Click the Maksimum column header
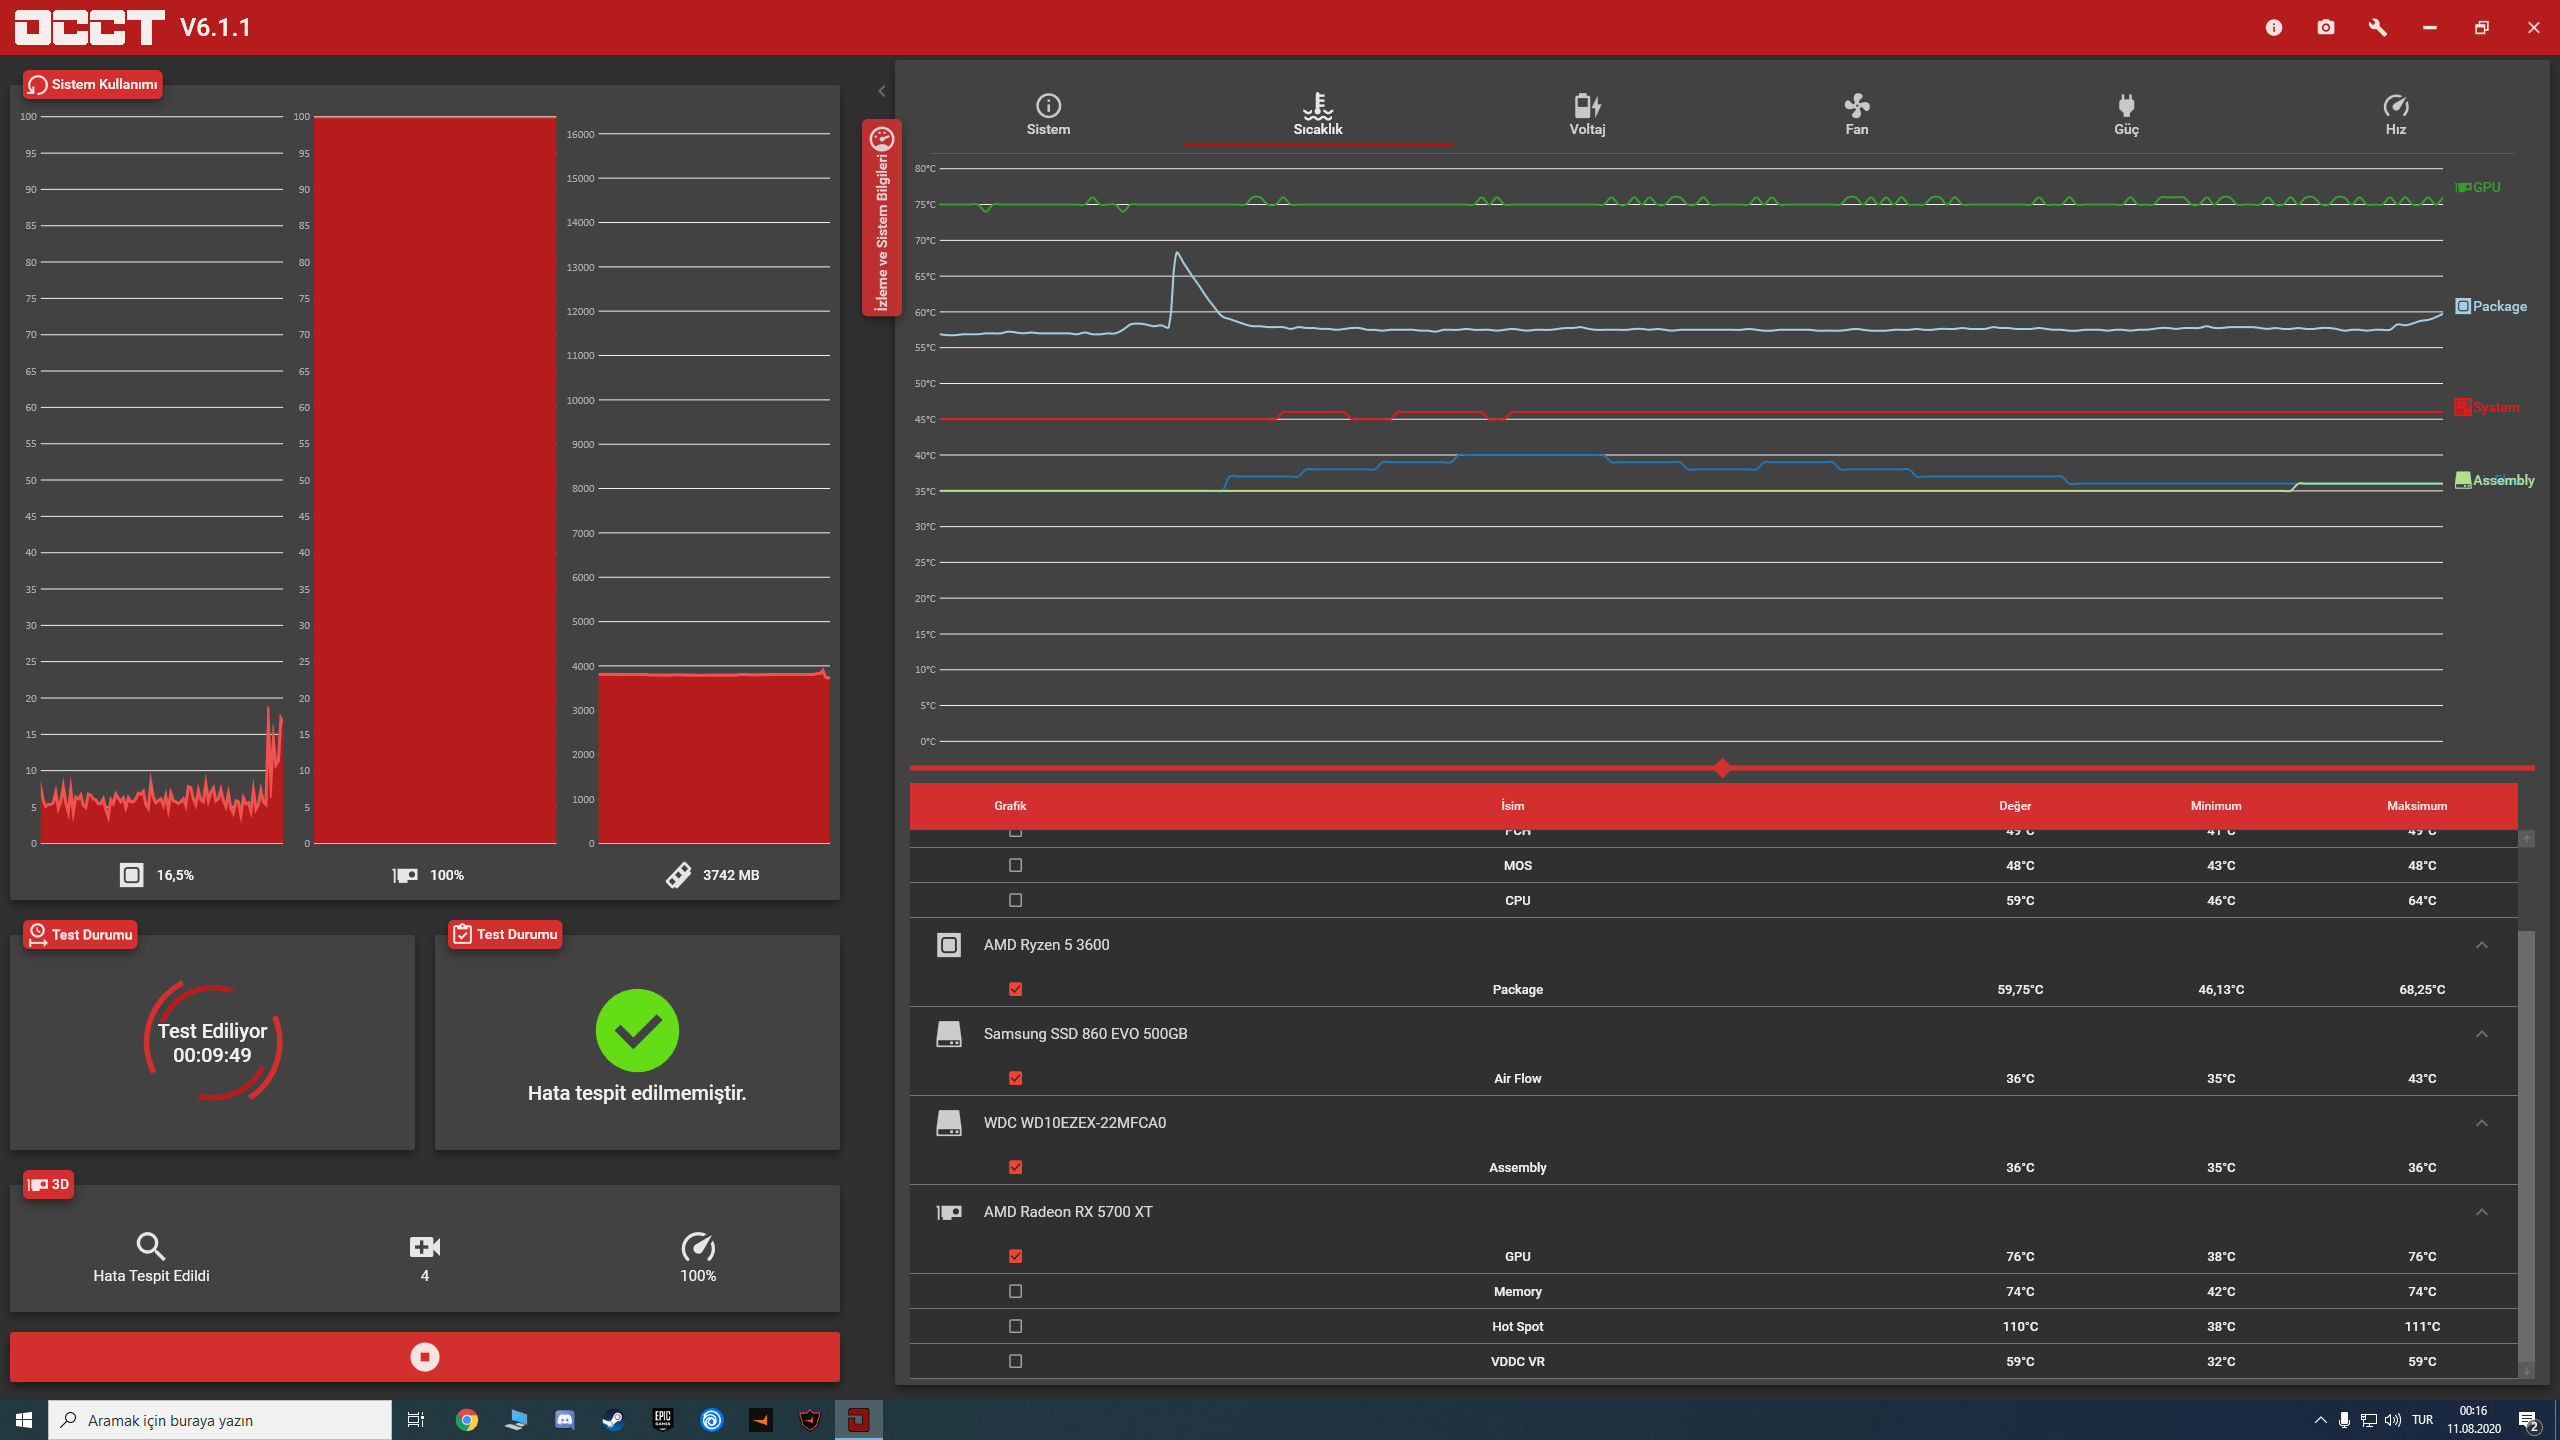 2416,806
